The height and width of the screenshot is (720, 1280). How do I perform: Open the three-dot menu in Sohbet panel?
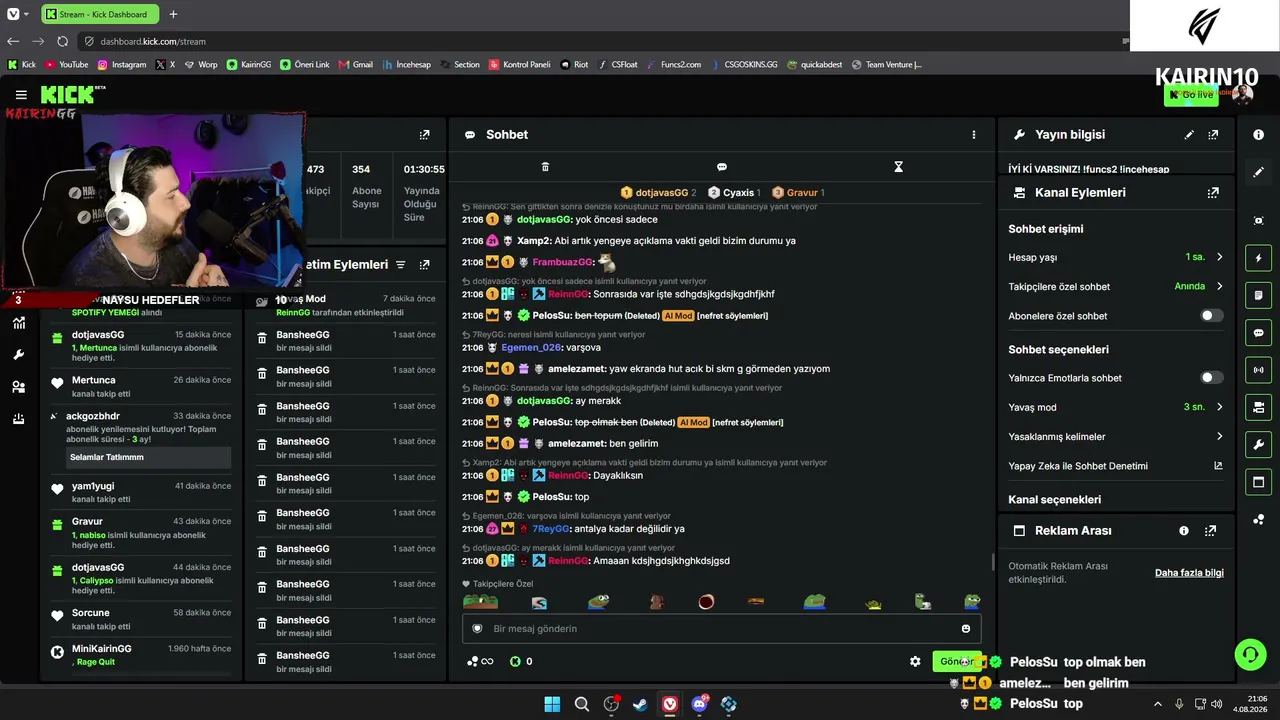click(x=974, y=134)
